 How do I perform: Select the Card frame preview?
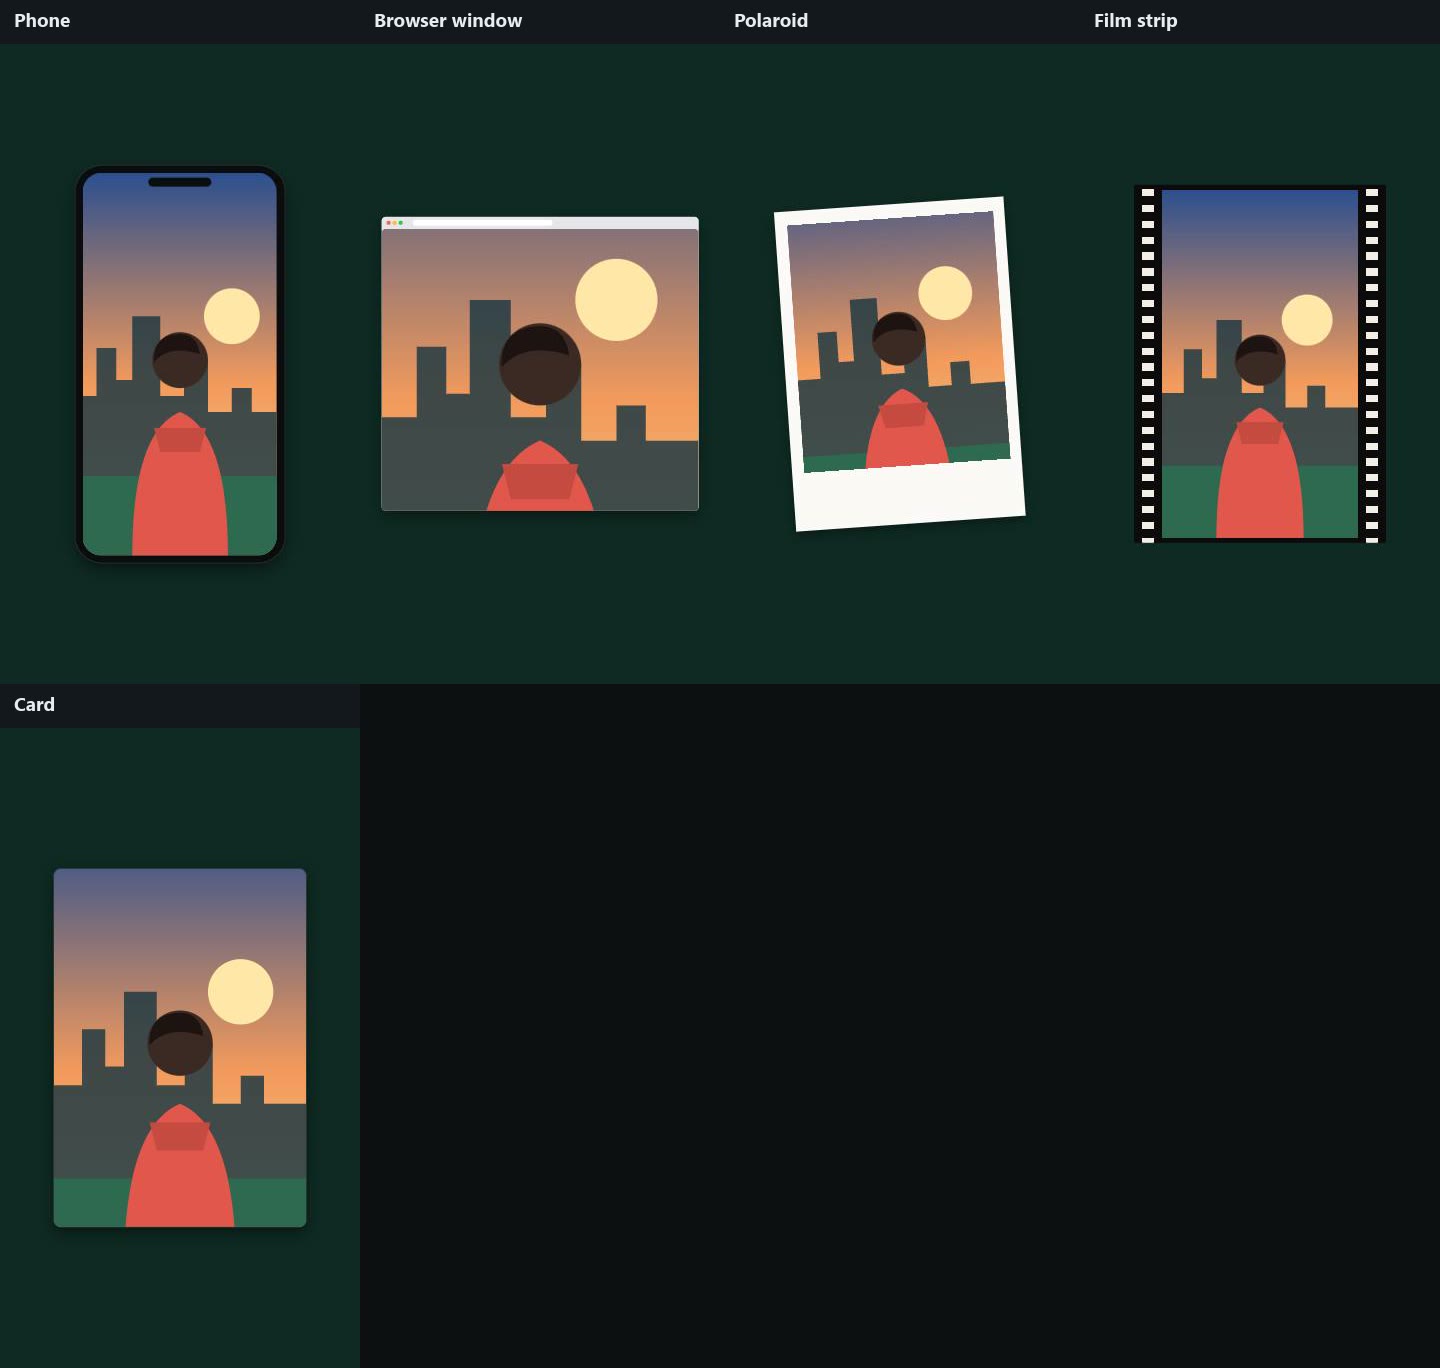tap(180, 1048)
